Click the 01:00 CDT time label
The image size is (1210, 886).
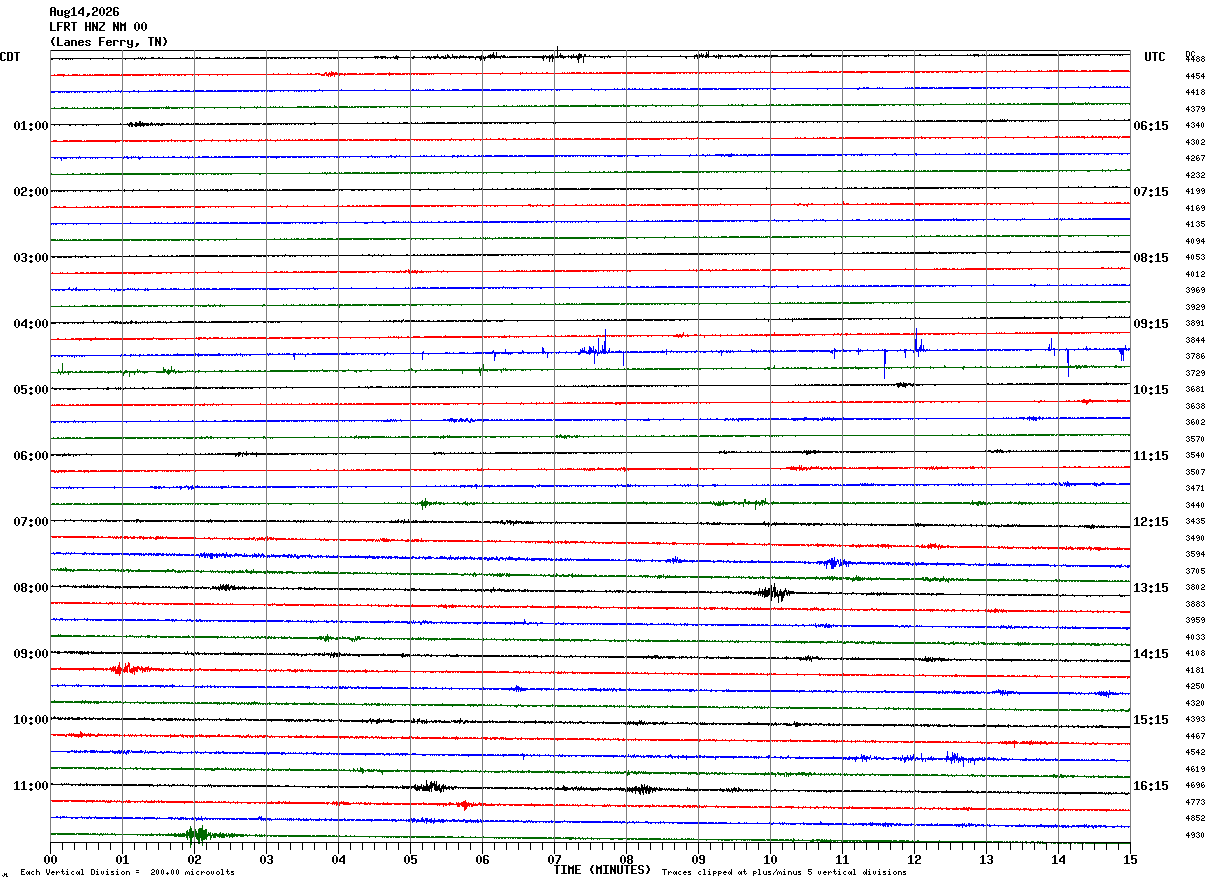(x=31, y=126)
